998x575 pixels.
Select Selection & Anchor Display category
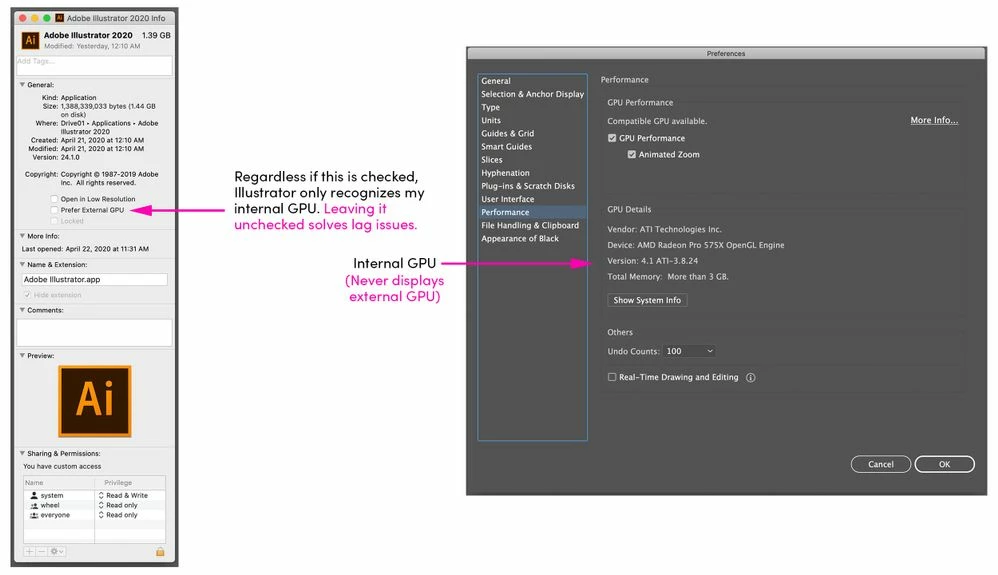pos(532,94)
